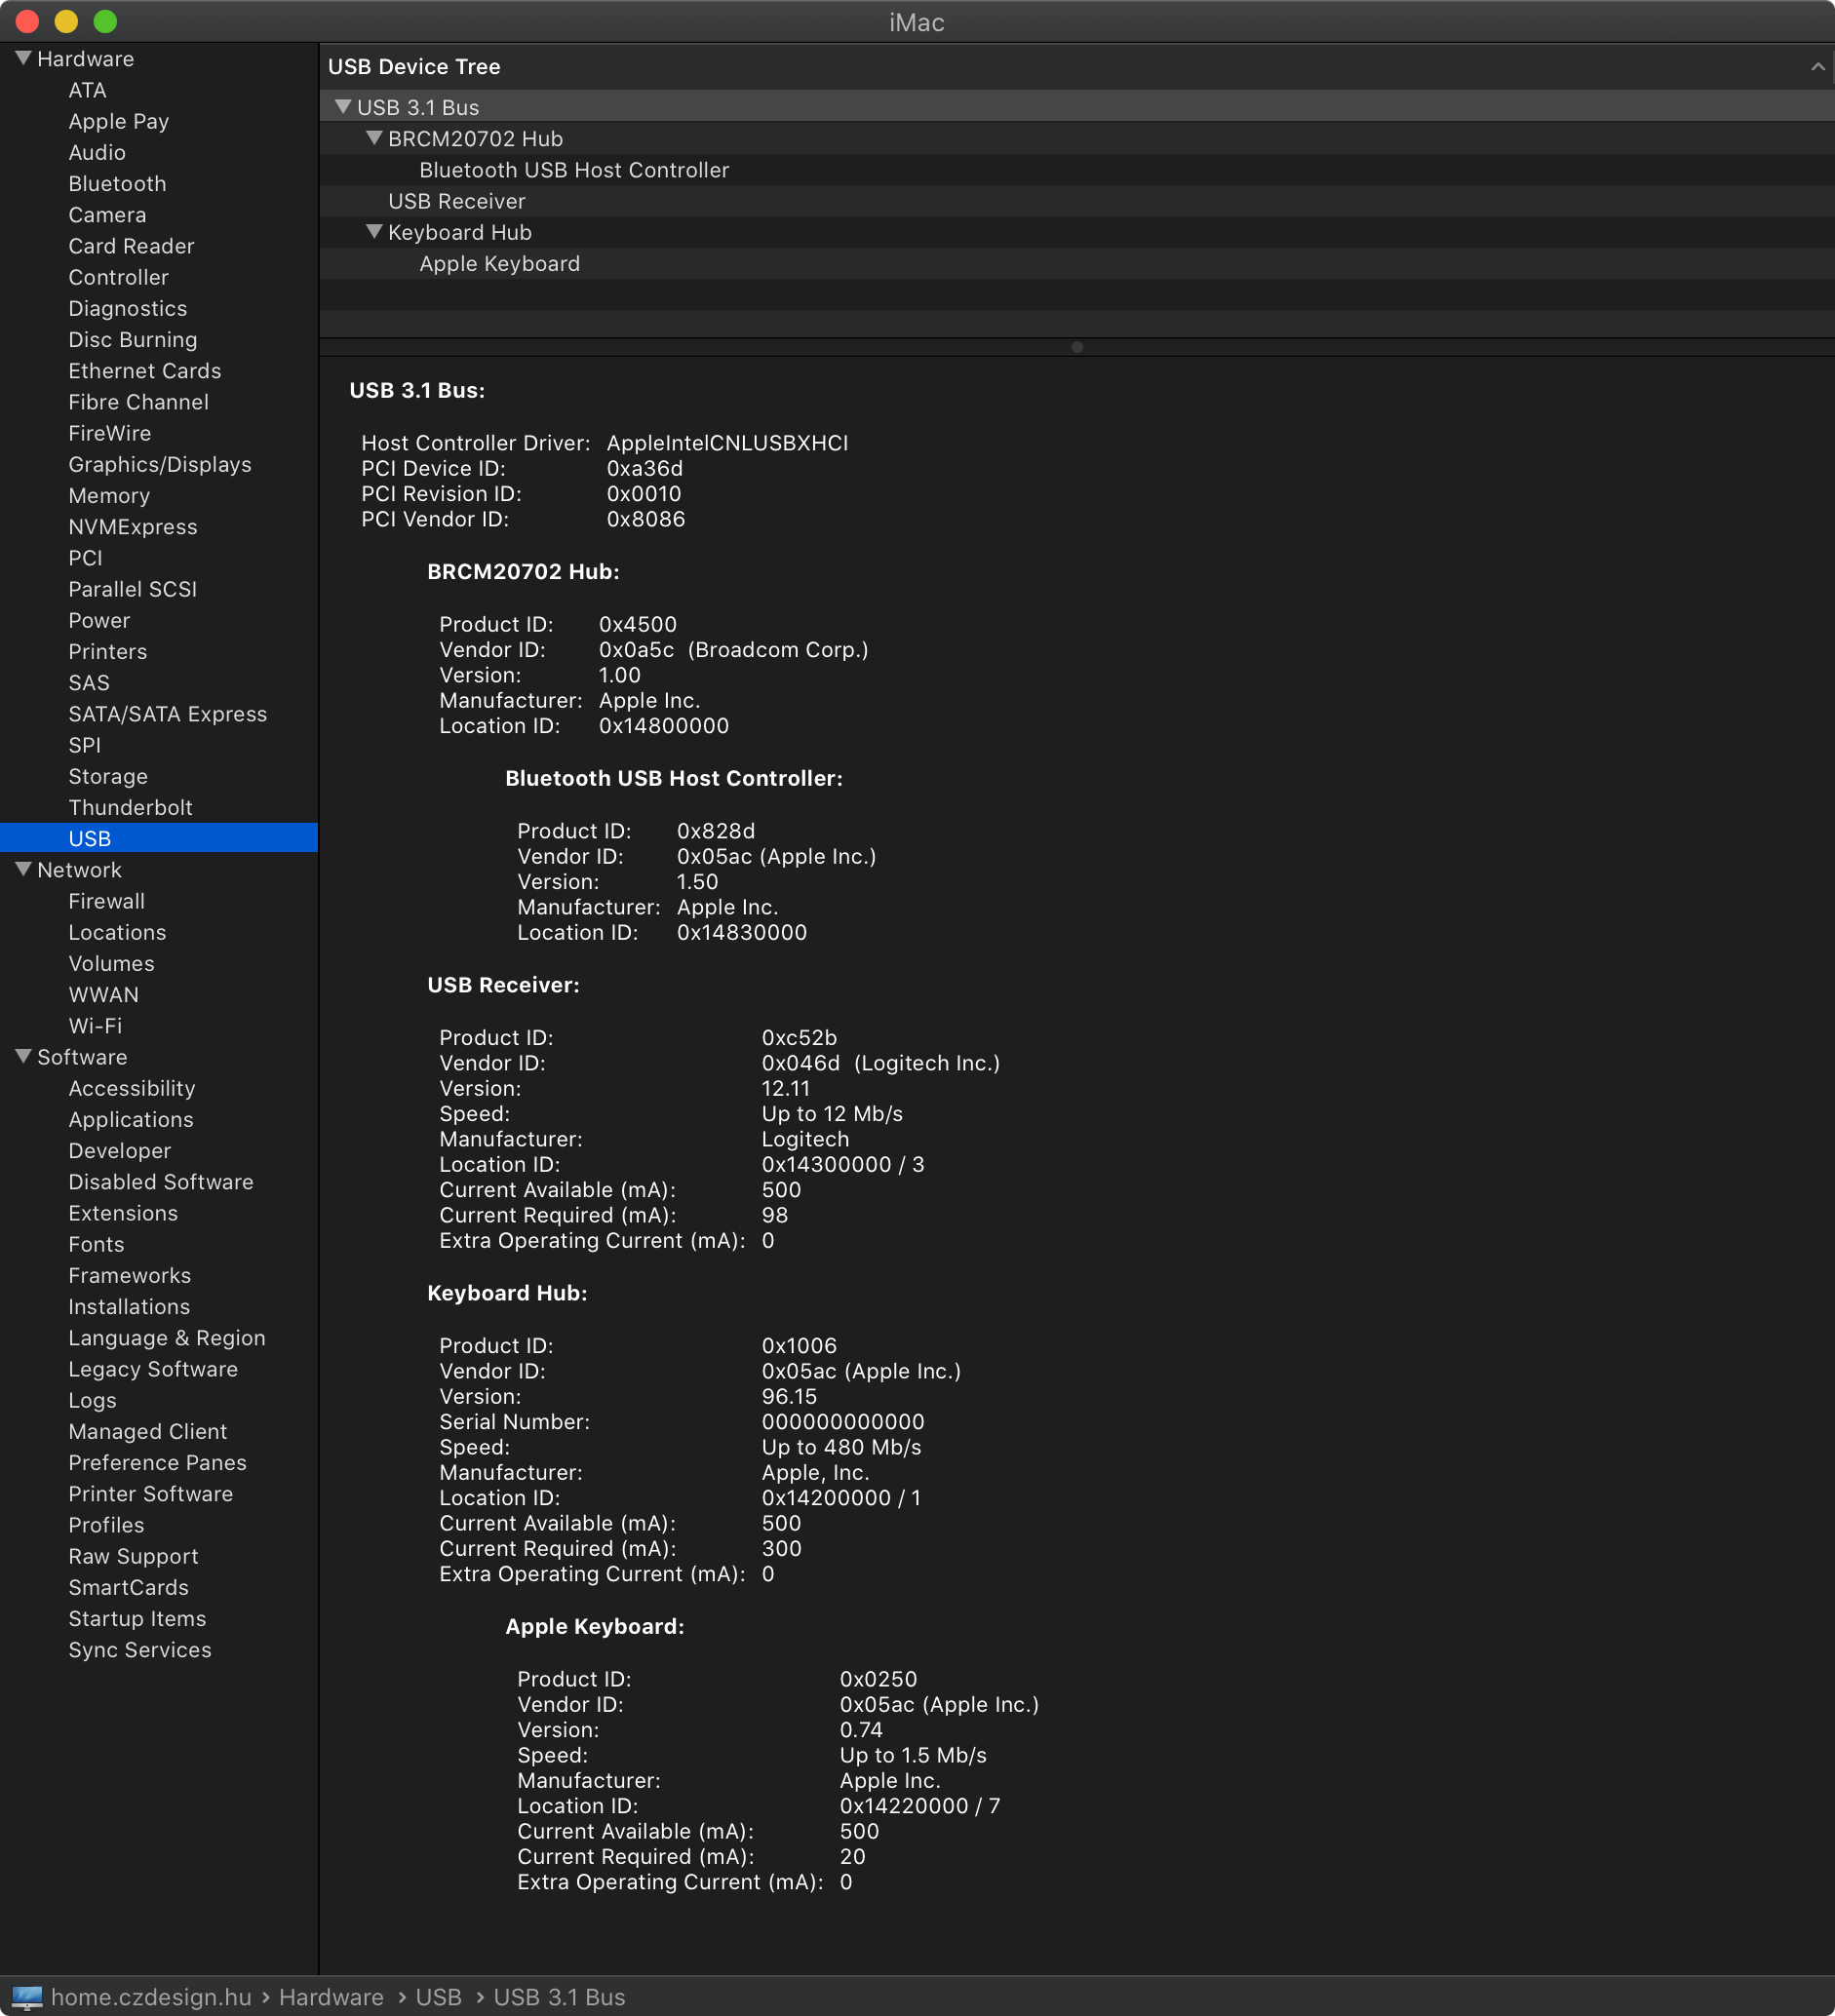The width and height of the screenshot is (1835, 2016).
Task: Click the USB Device Tree column header
Action: point(1076,67)
